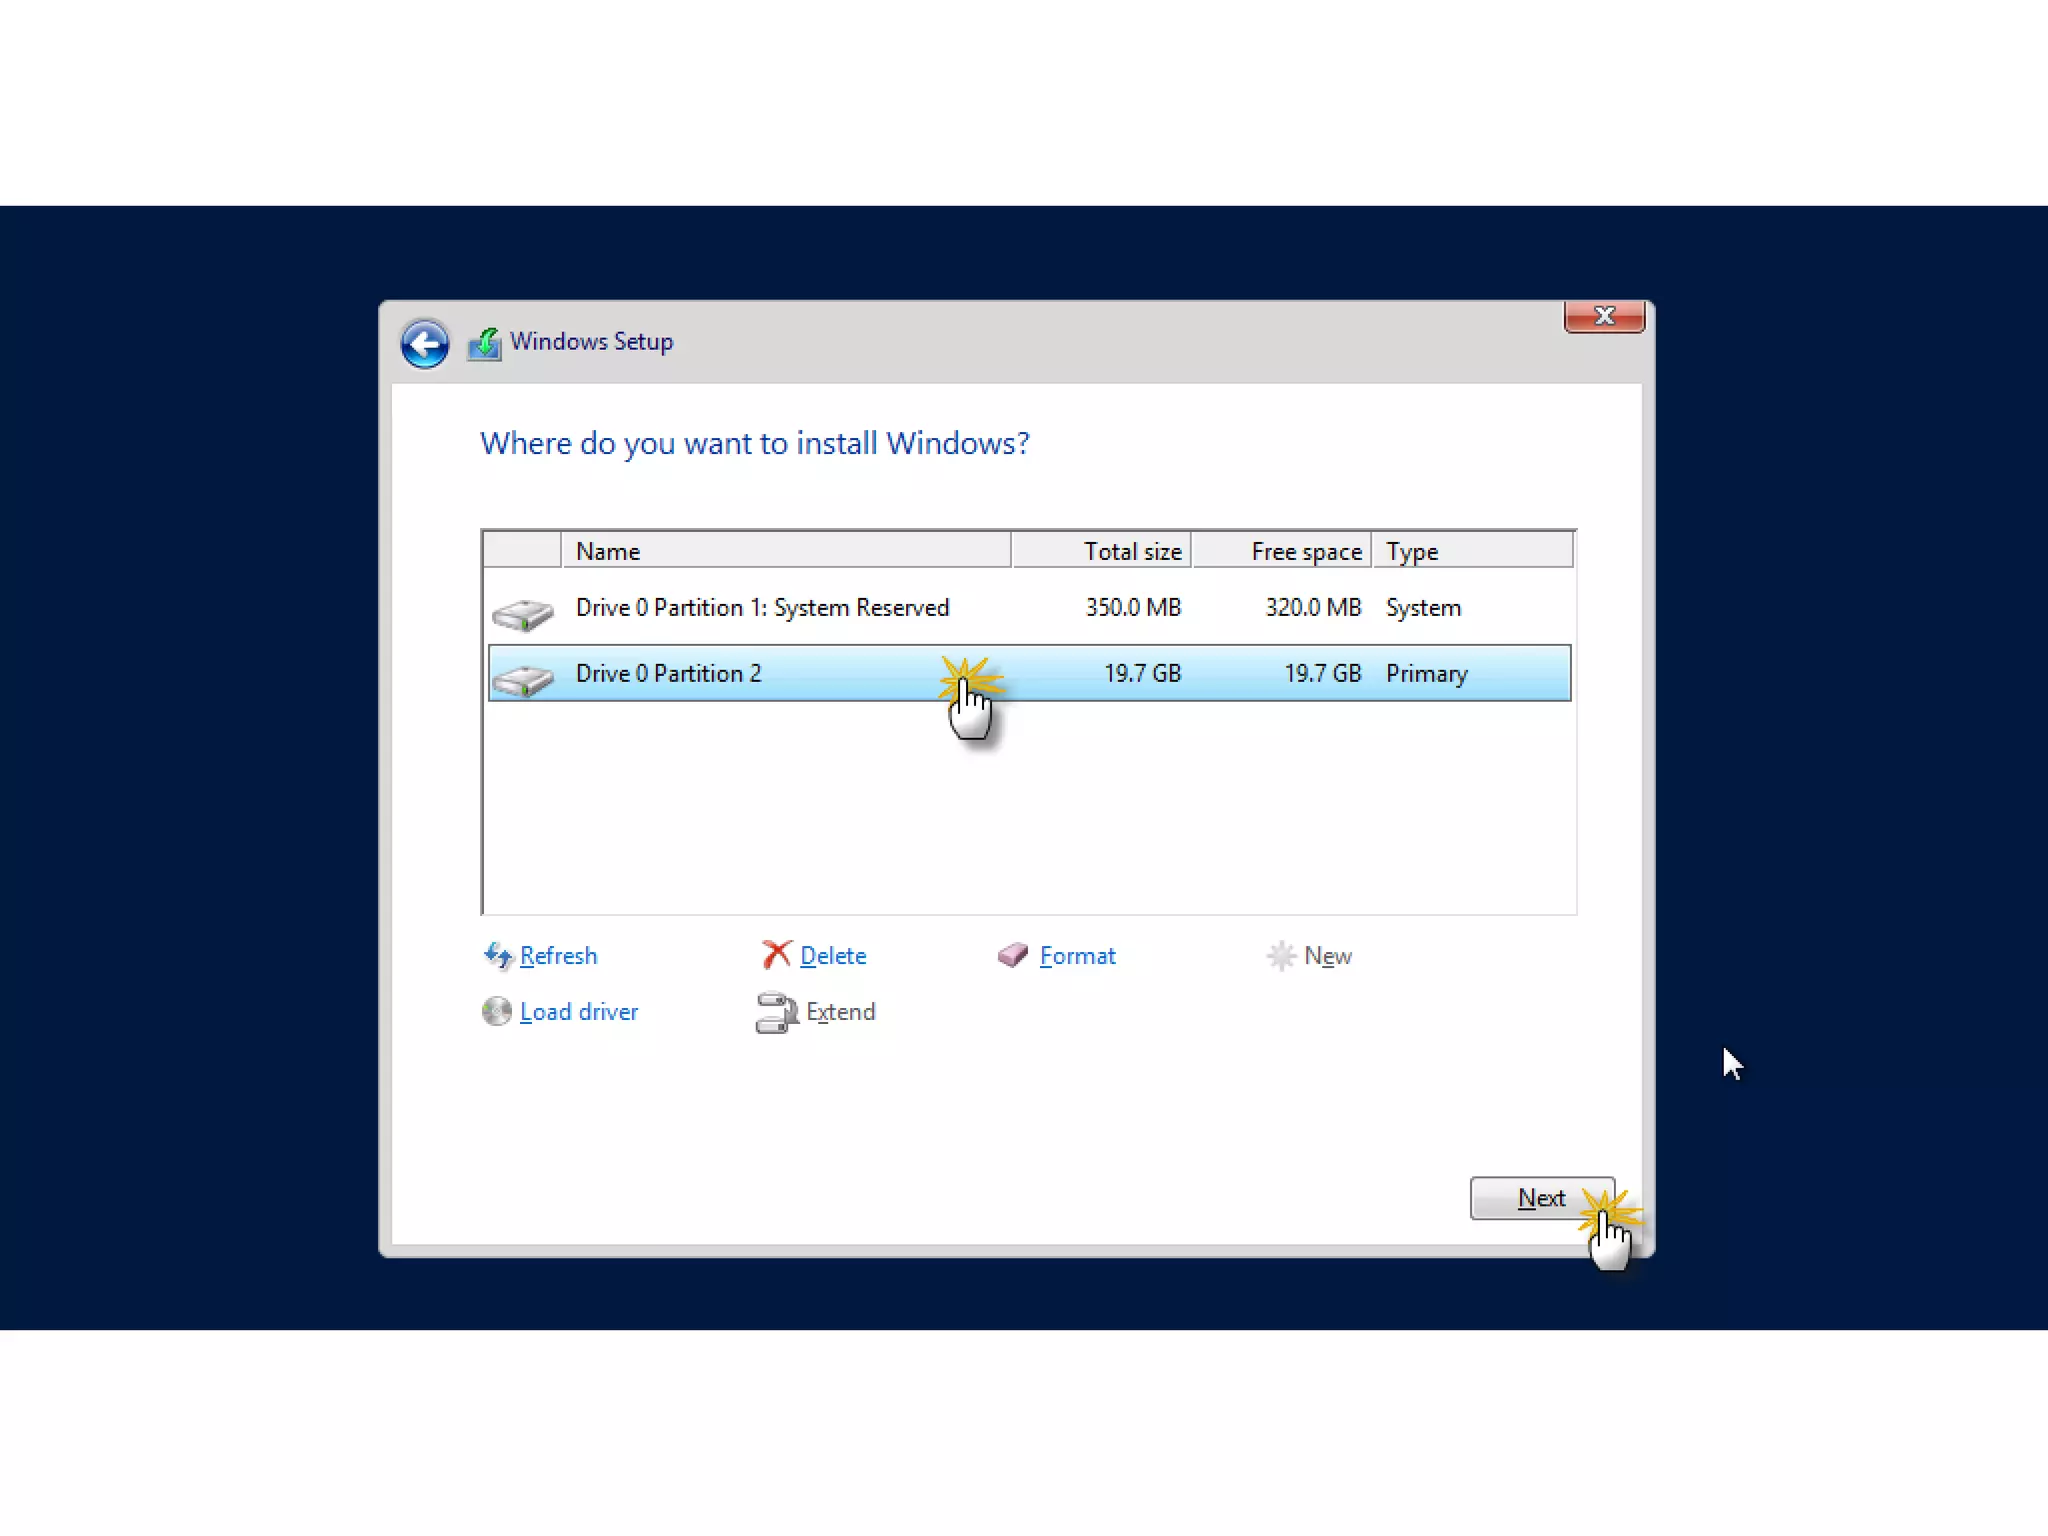
Task: Click the Refresh arrows icon
Action: point(497,956)
